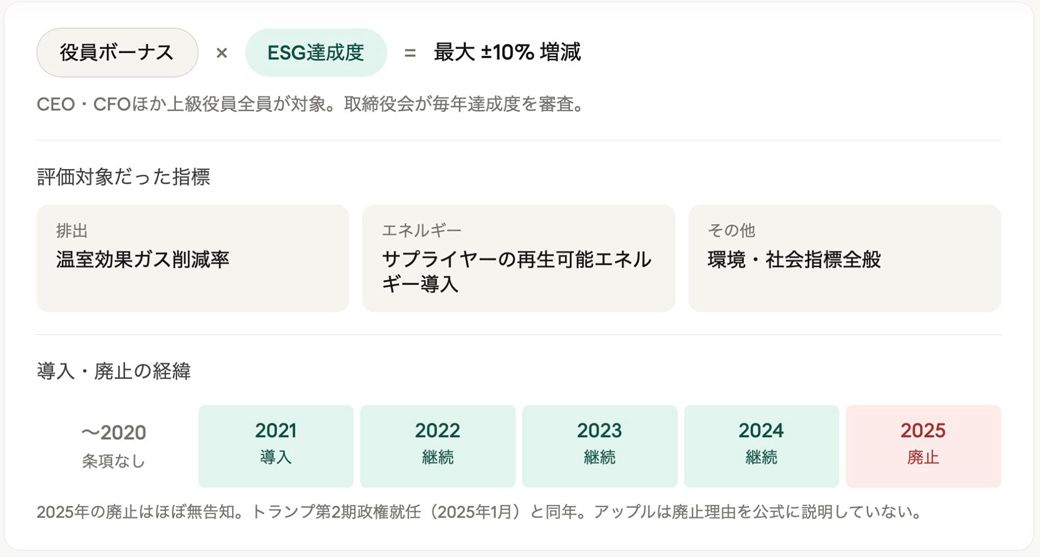1040x557 pixels.
Task: Select the 温室効果ガス削減率 indicator title
Action: pos(143,259)
